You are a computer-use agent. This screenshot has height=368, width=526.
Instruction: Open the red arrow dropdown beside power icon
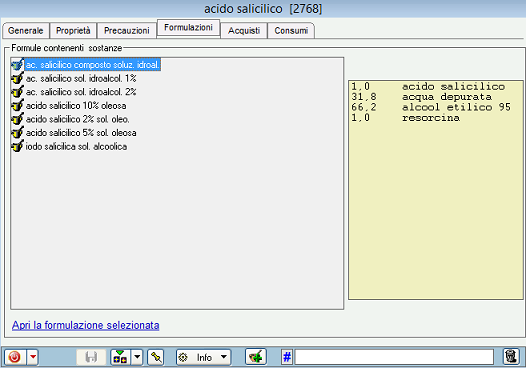tap(33, 357)
